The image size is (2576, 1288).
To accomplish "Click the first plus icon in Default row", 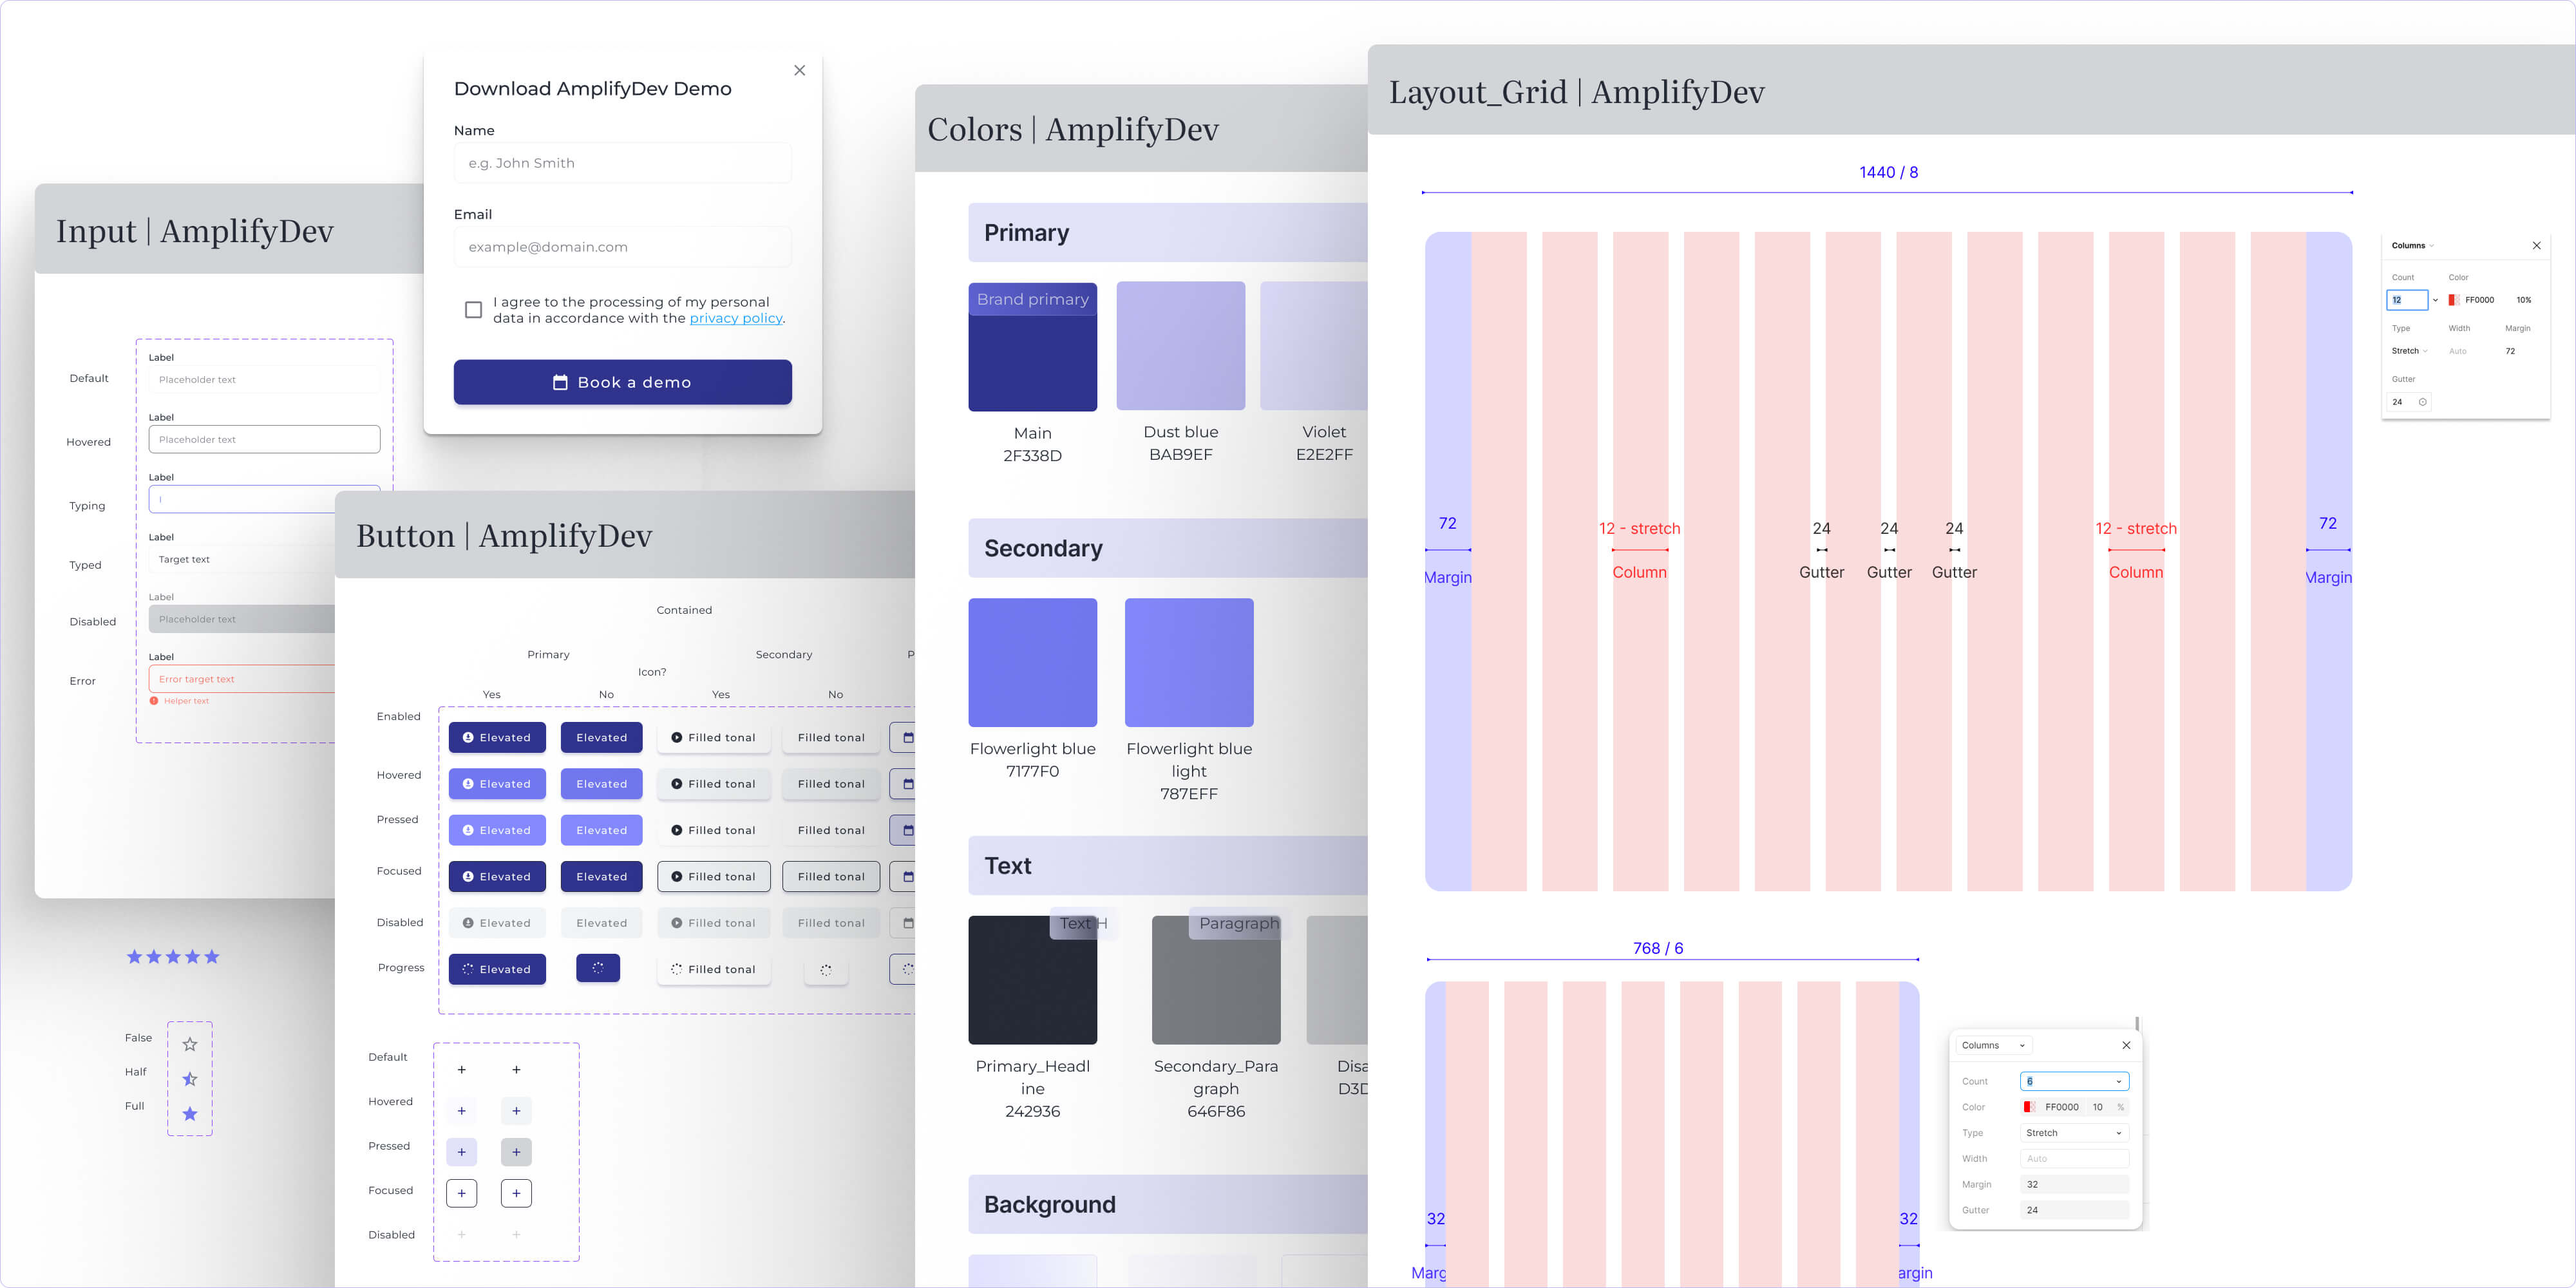I will (x=461, y=1070).
